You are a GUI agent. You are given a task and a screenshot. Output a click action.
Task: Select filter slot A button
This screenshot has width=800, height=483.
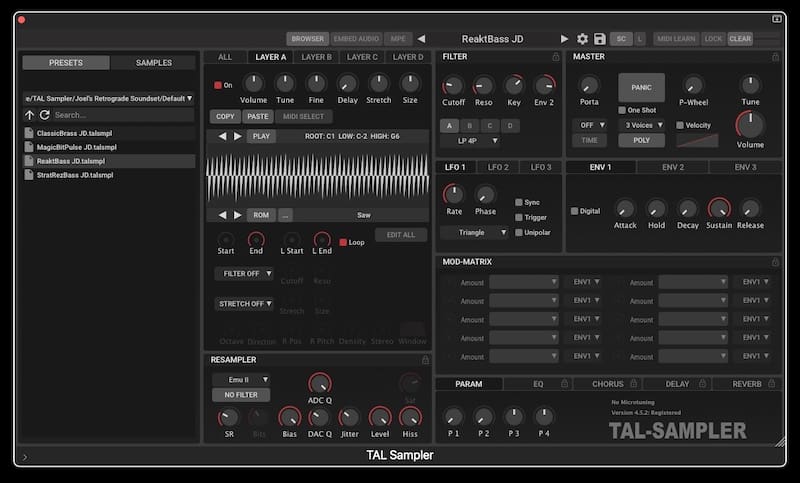449,125
